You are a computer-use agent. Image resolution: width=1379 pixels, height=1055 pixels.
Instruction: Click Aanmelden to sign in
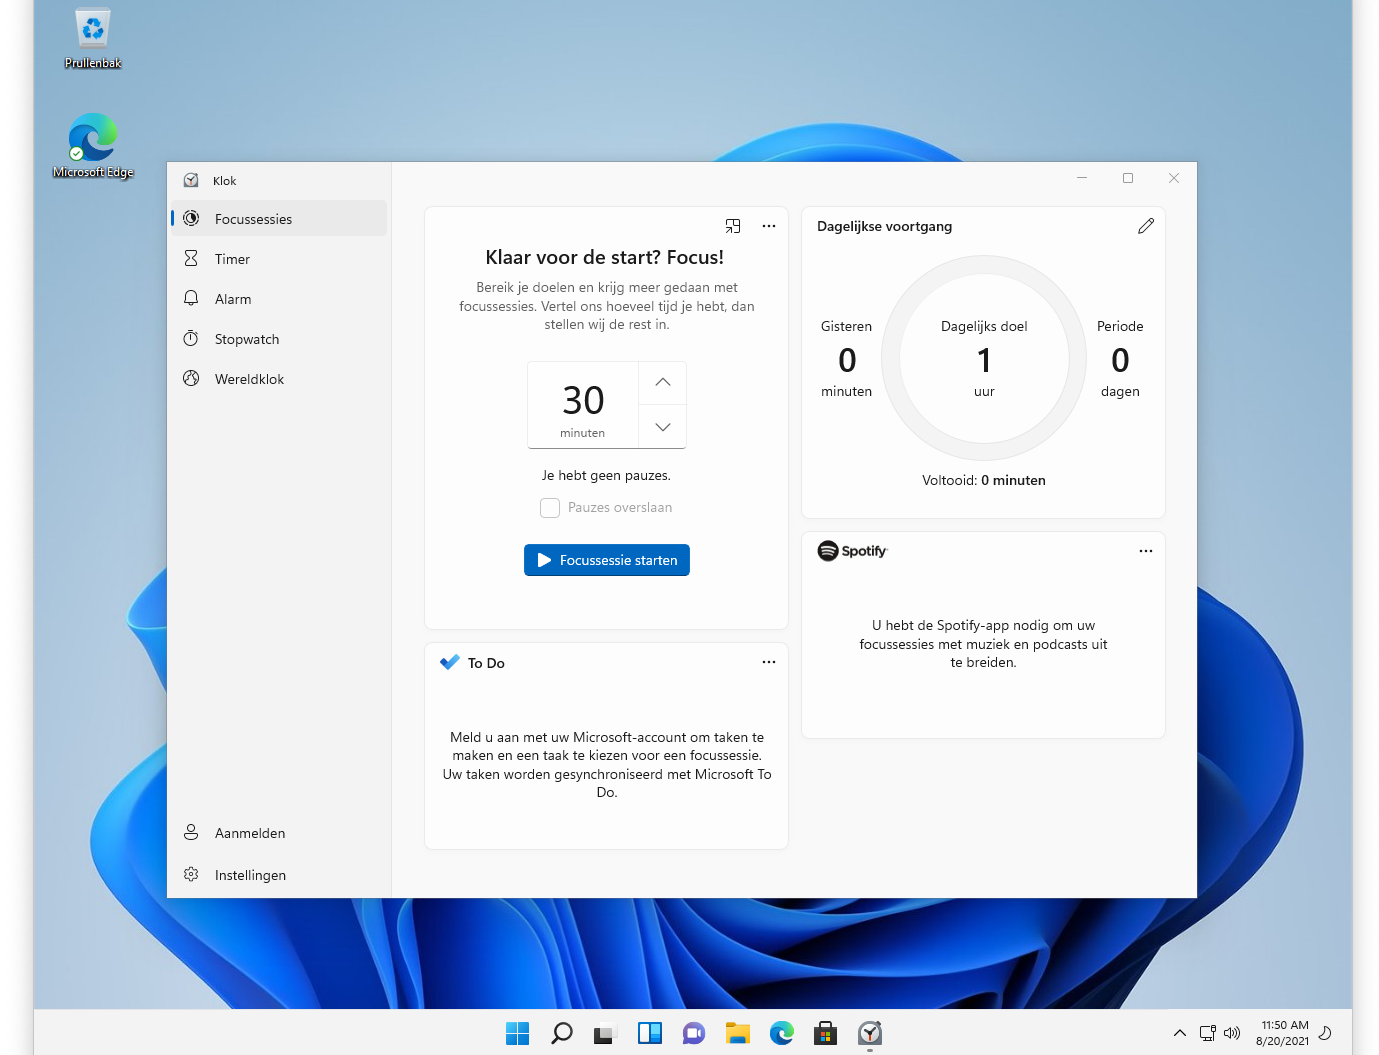coord(249,833)
